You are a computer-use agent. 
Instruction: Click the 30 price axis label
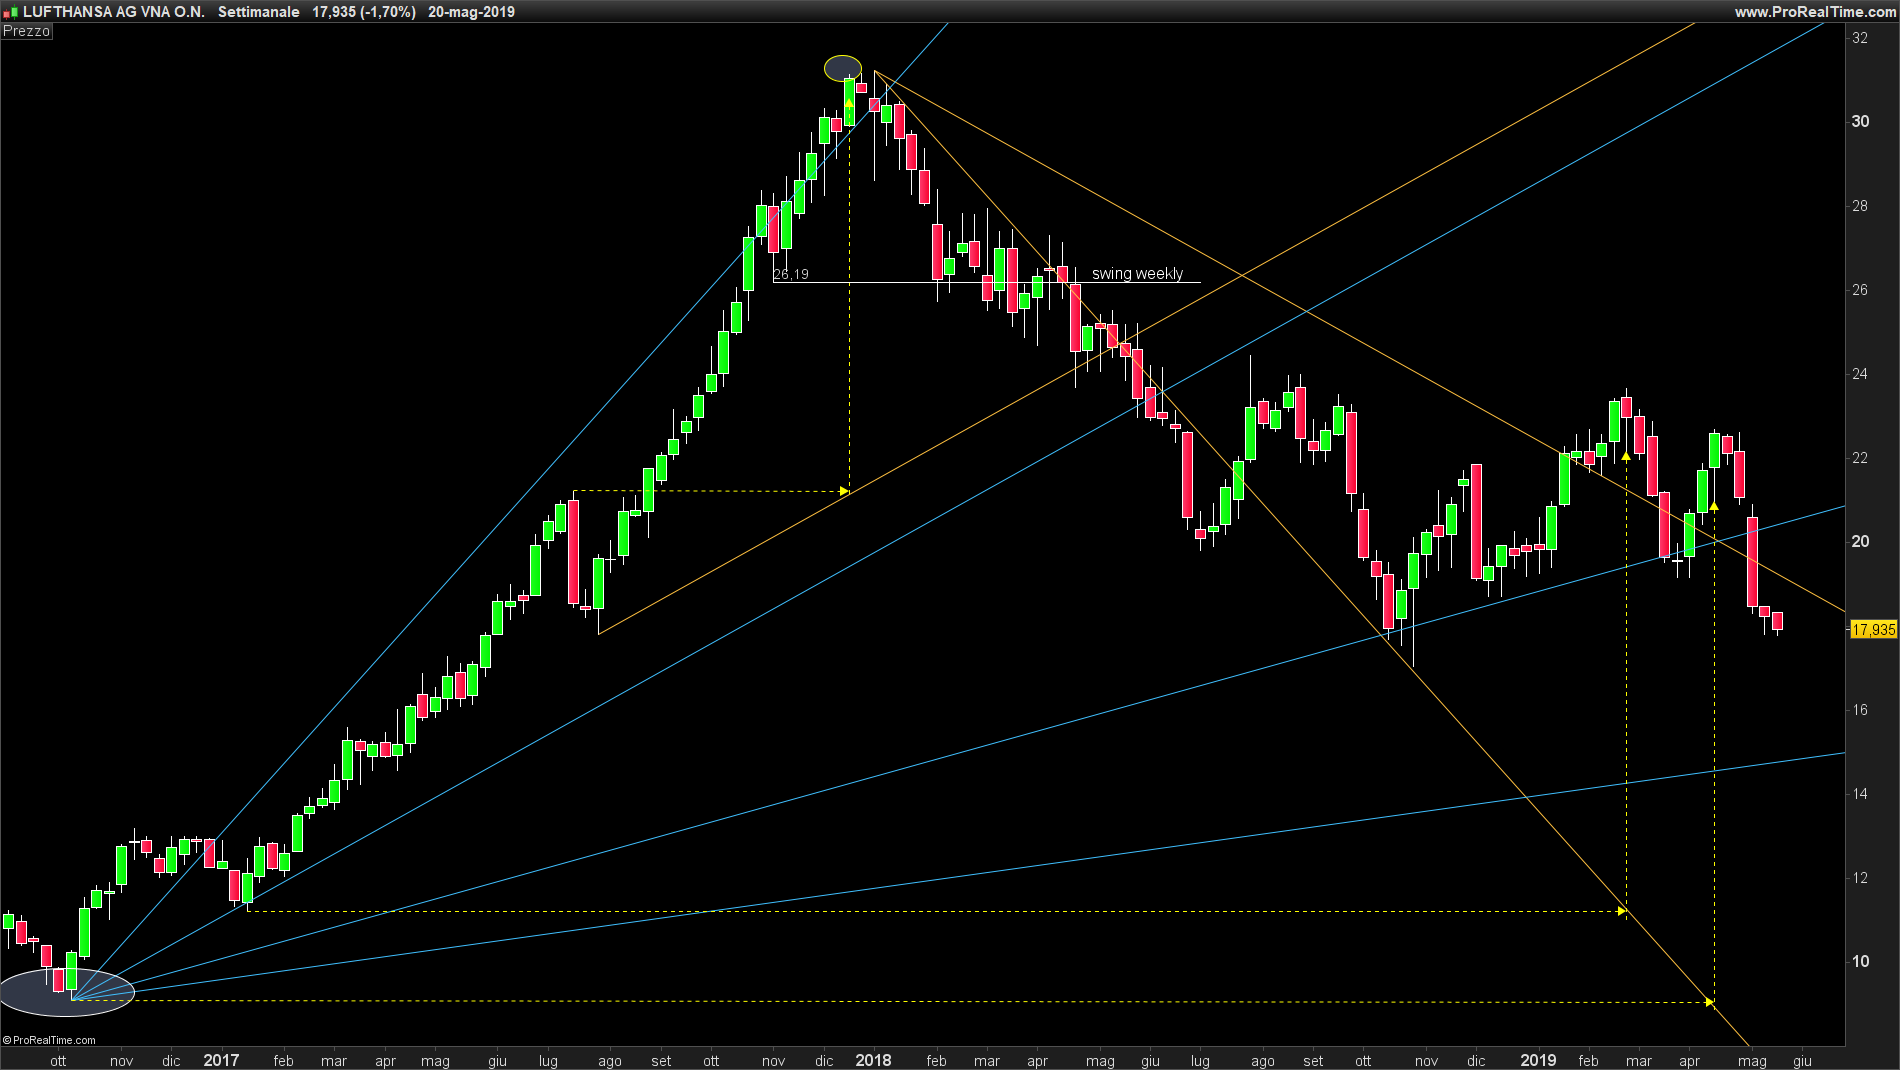[1860, 121]
